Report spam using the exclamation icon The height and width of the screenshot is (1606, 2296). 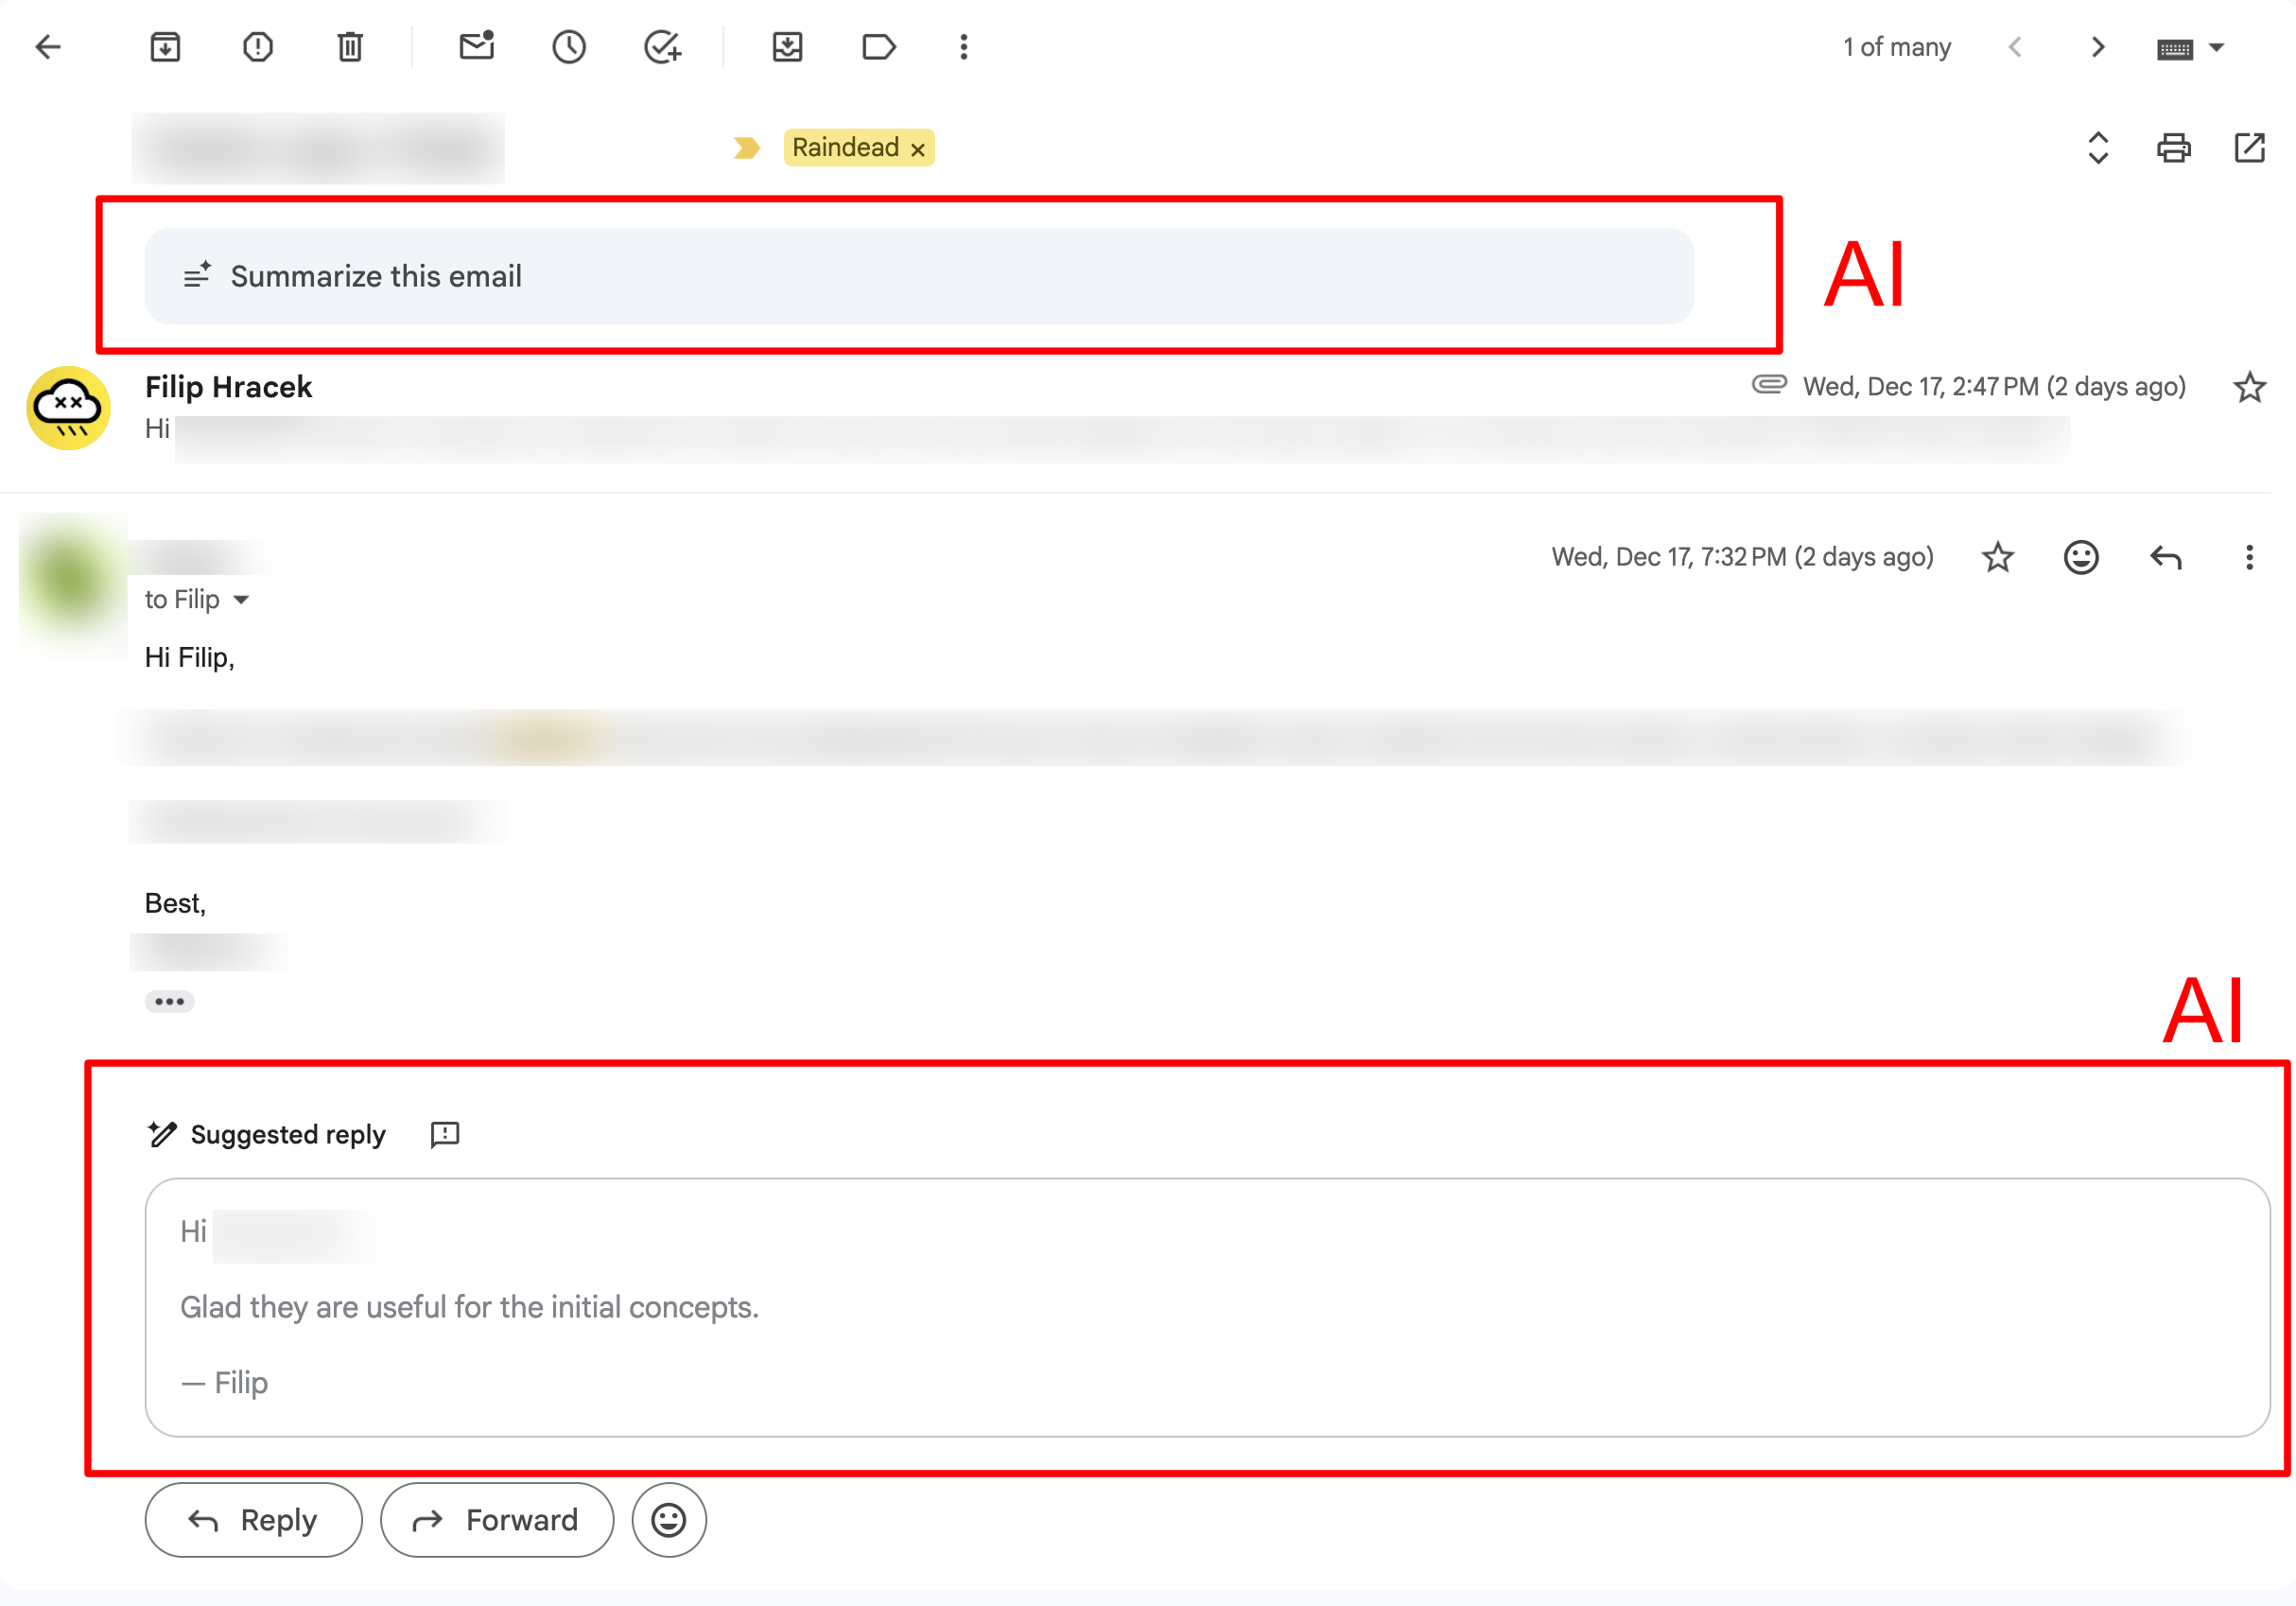pyautogui.click(x=258, y=47)
